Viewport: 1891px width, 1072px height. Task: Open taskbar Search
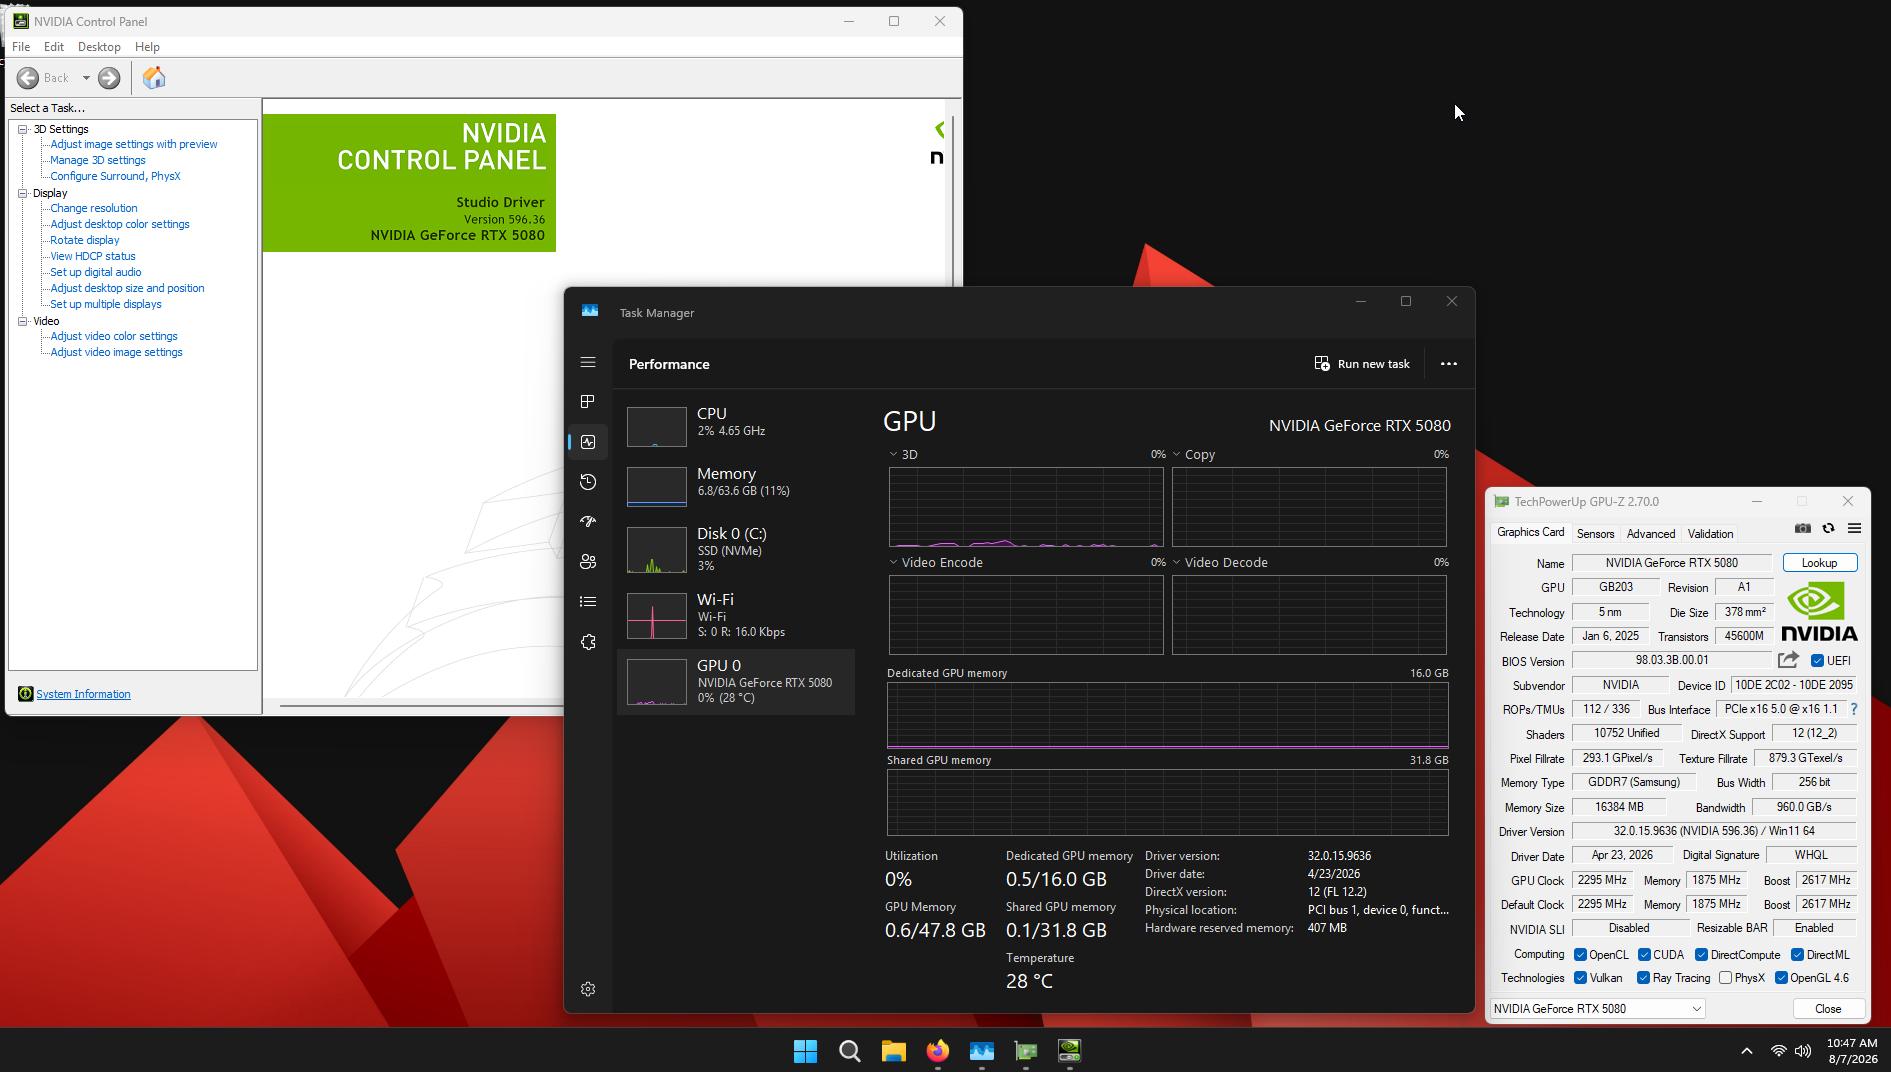pyautogui.click(x=849, y=1051)
